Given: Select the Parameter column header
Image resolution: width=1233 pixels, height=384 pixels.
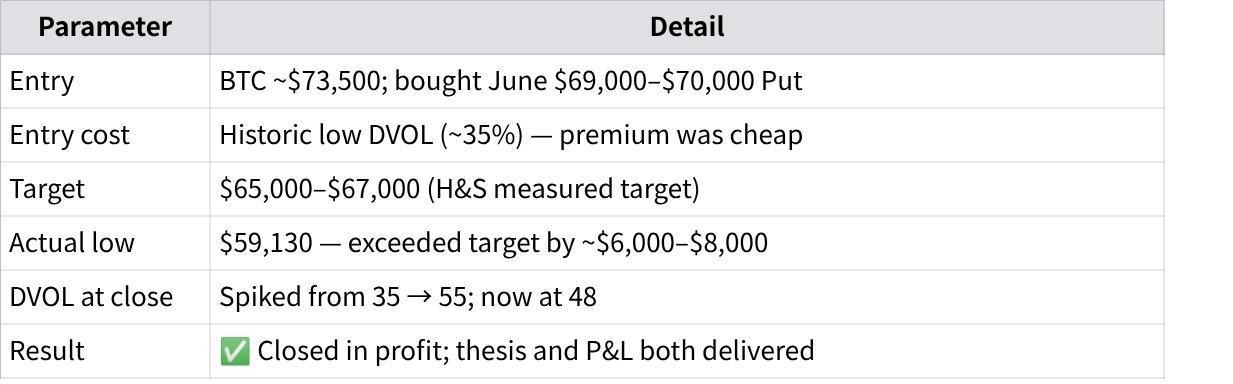Looking at the screenshot, I should coord(105,27).
